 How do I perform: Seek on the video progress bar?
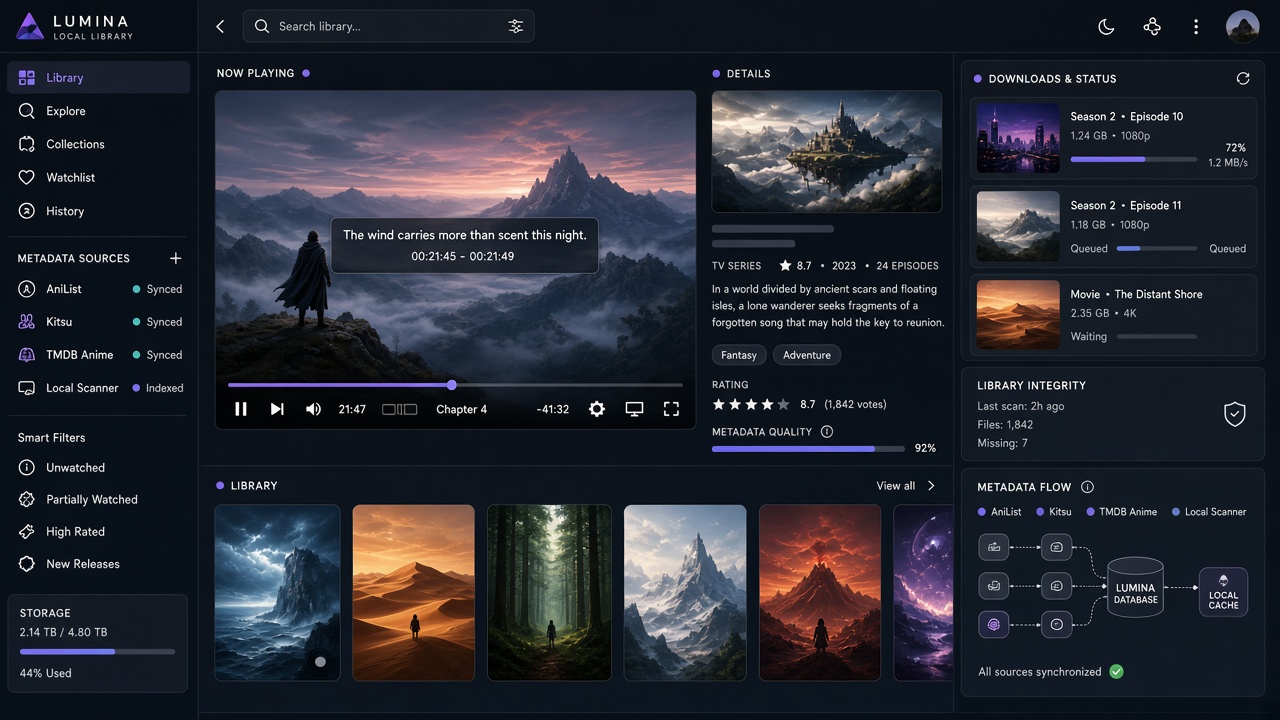(455, 385)
